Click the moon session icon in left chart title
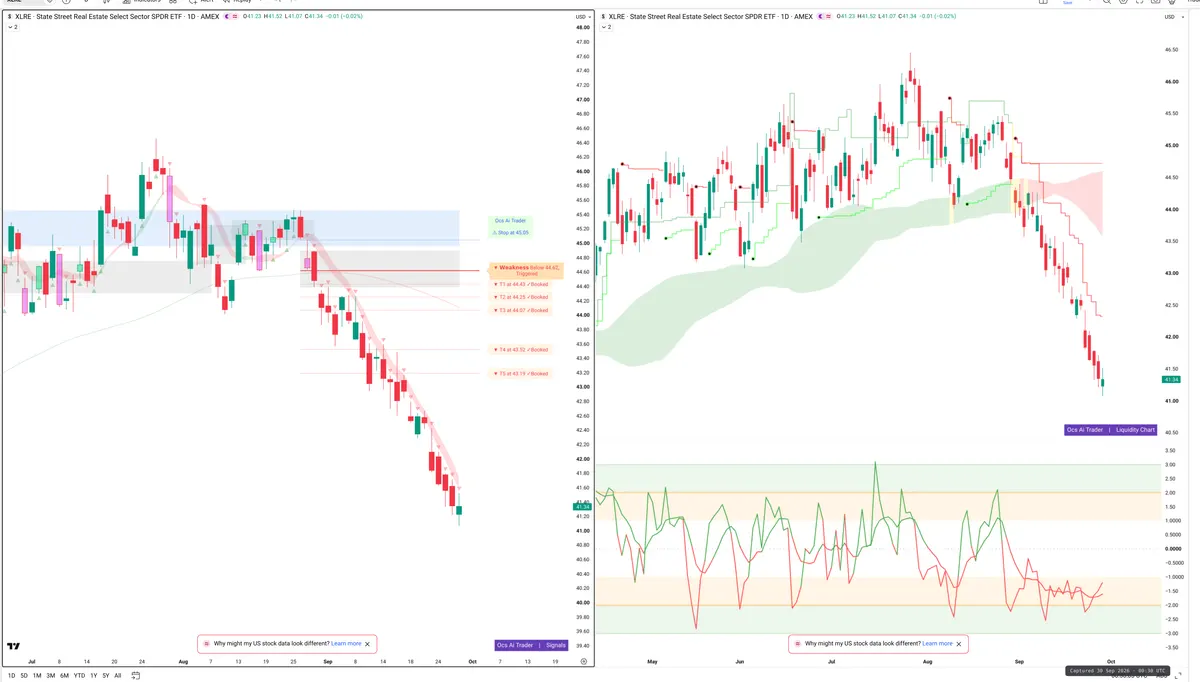The height and width of the screenshot is (682, 1200). [229, 17]
